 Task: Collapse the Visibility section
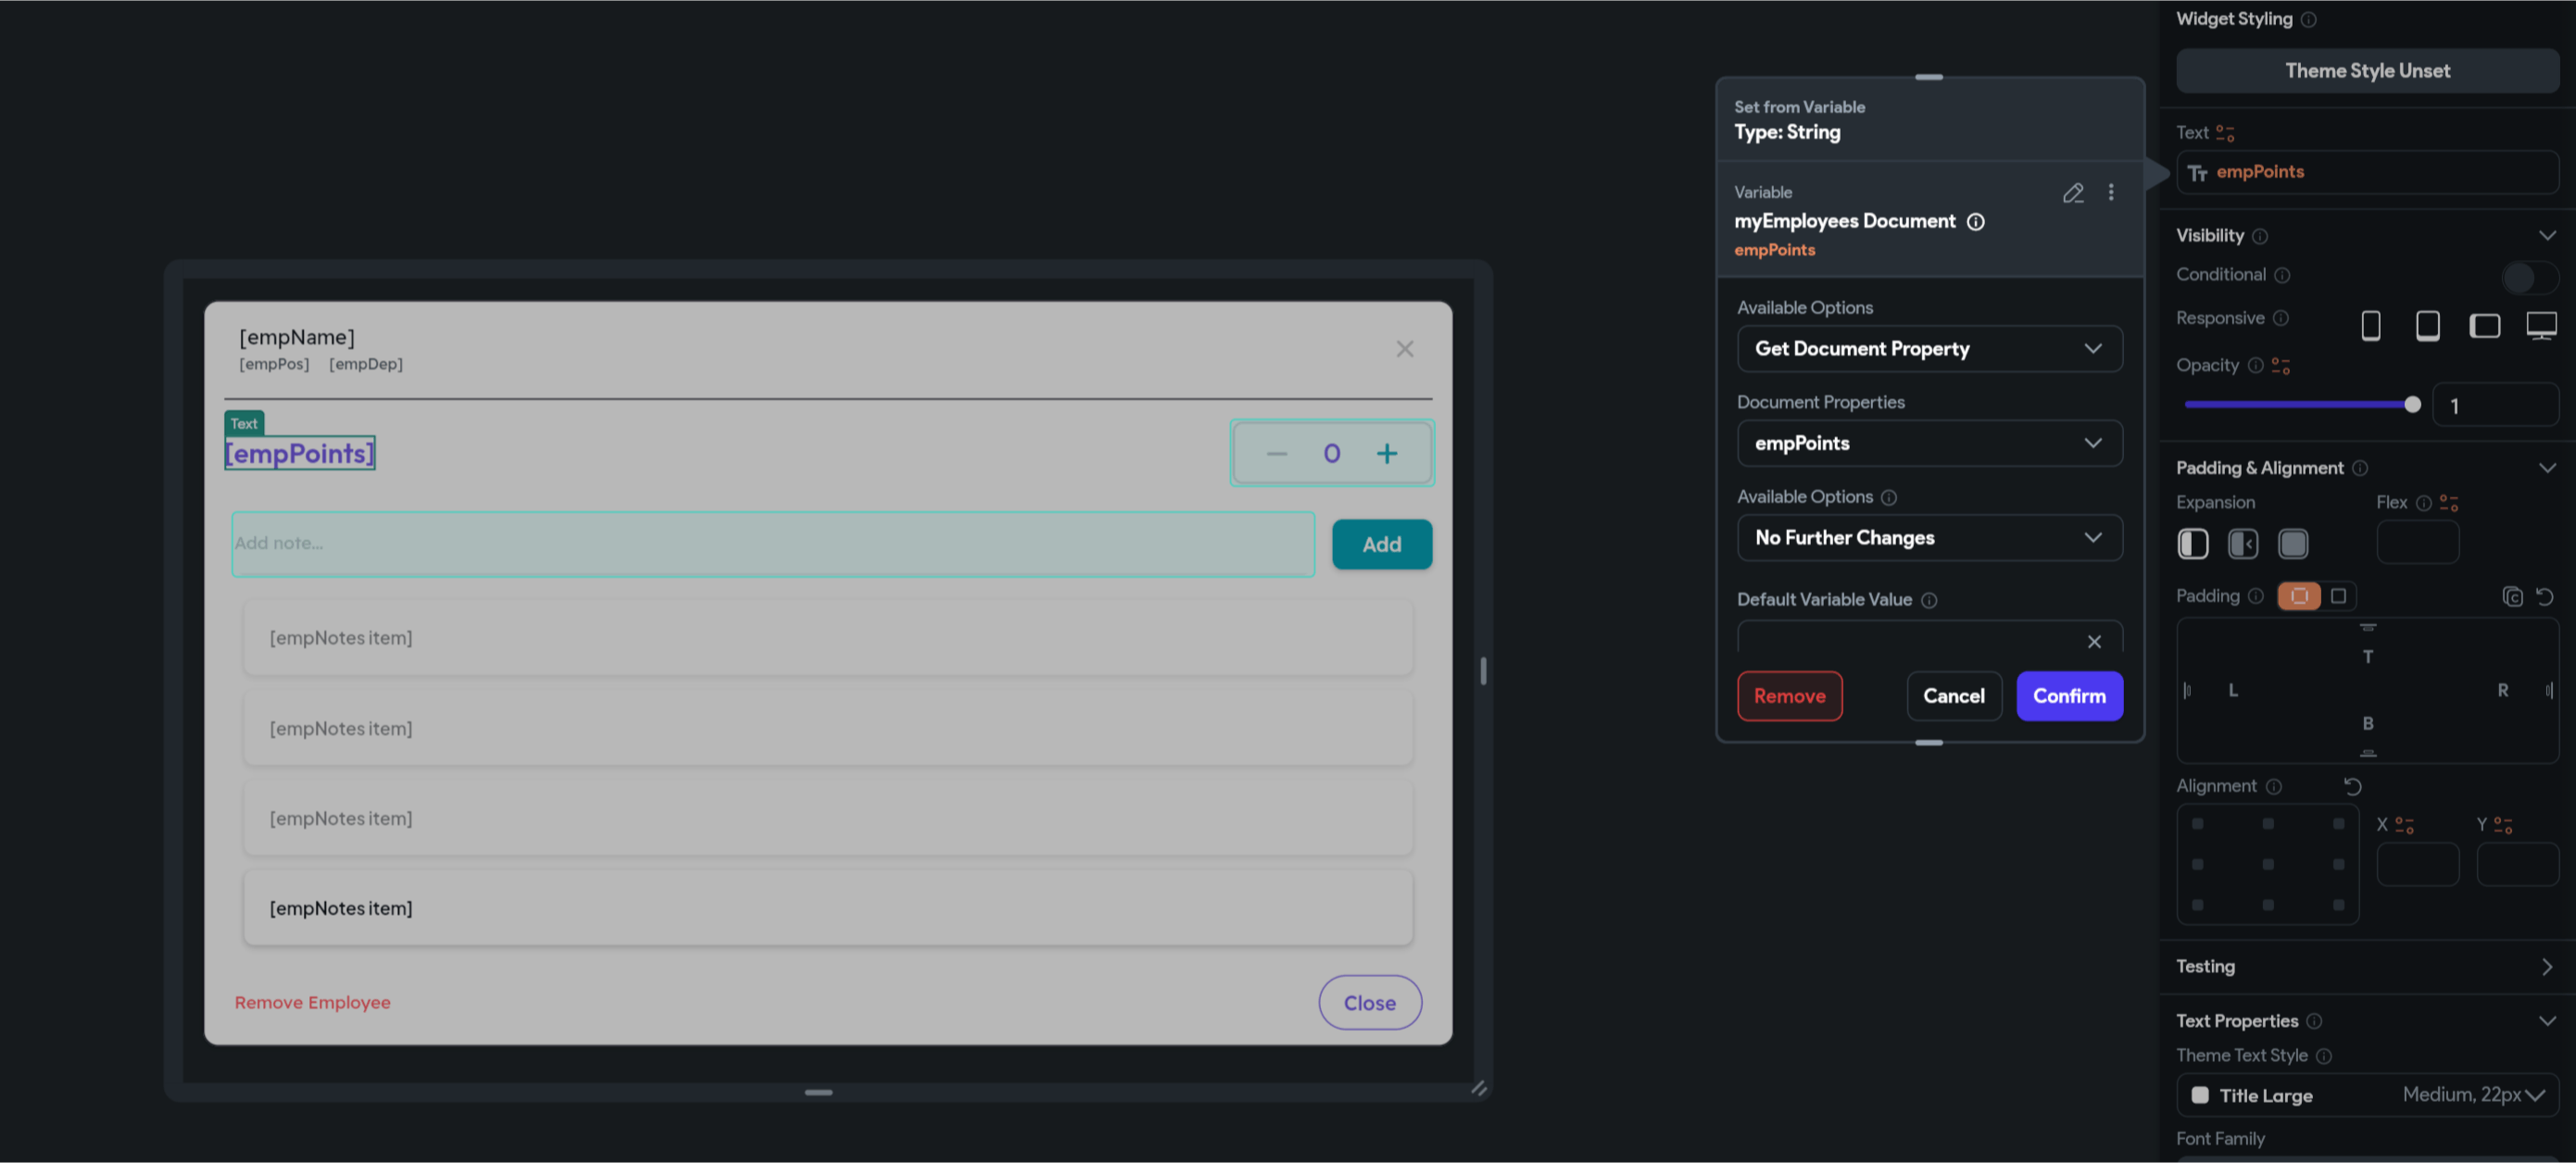[2547, 235]
